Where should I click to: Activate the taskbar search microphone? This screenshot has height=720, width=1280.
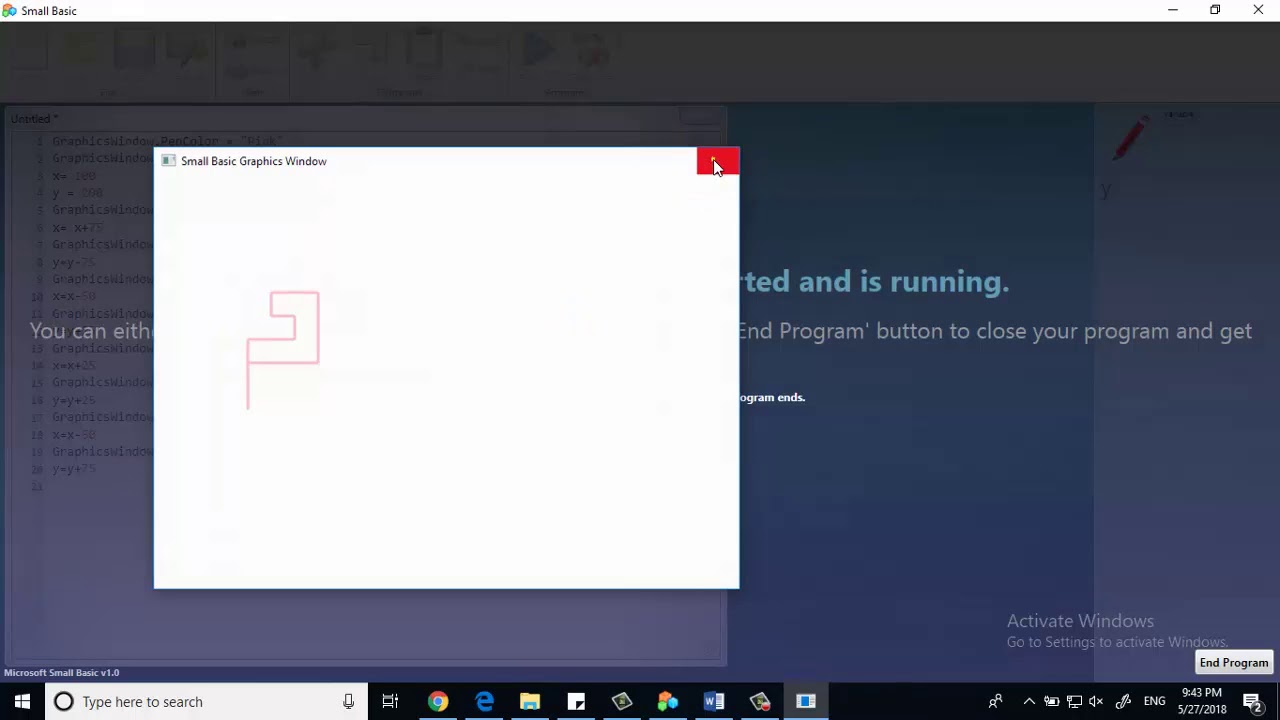pyautogui.click(x=348, y=702)
